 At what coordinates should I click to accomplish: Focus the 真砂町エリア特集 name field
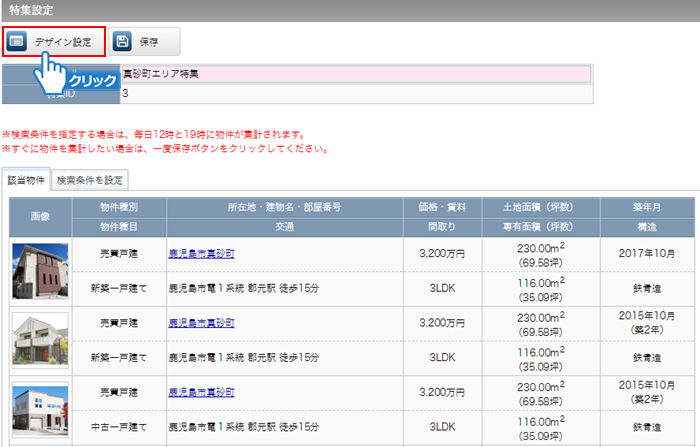(355, 74)
